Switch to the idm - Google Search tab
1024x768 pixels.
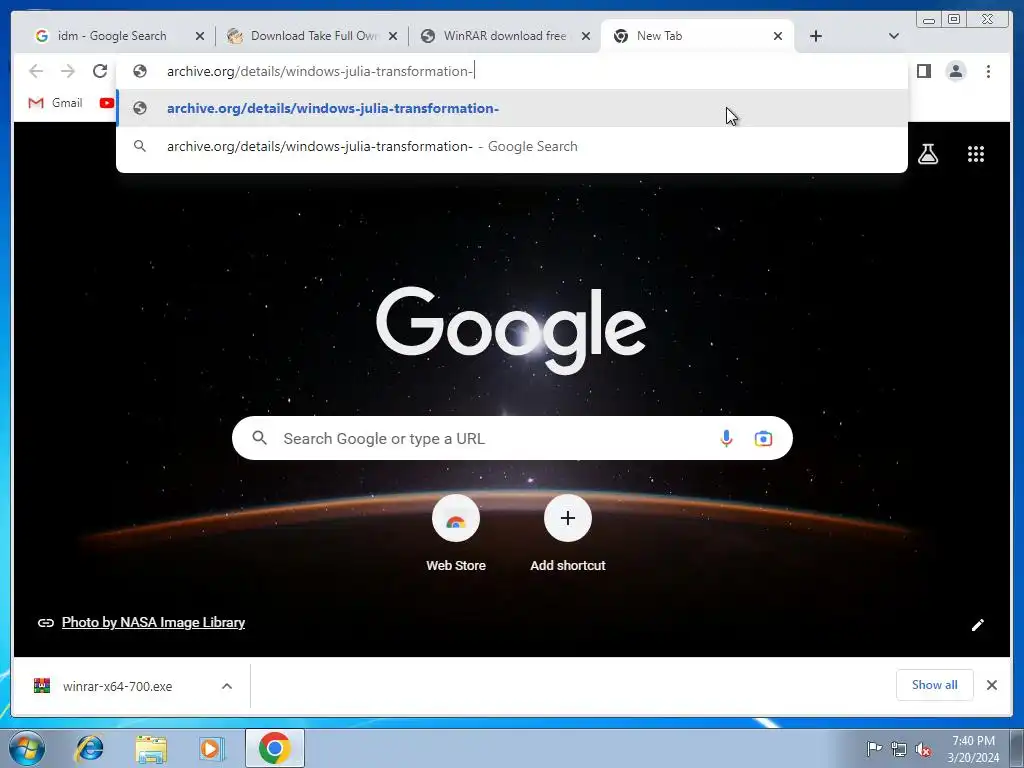tap(111, 36)
